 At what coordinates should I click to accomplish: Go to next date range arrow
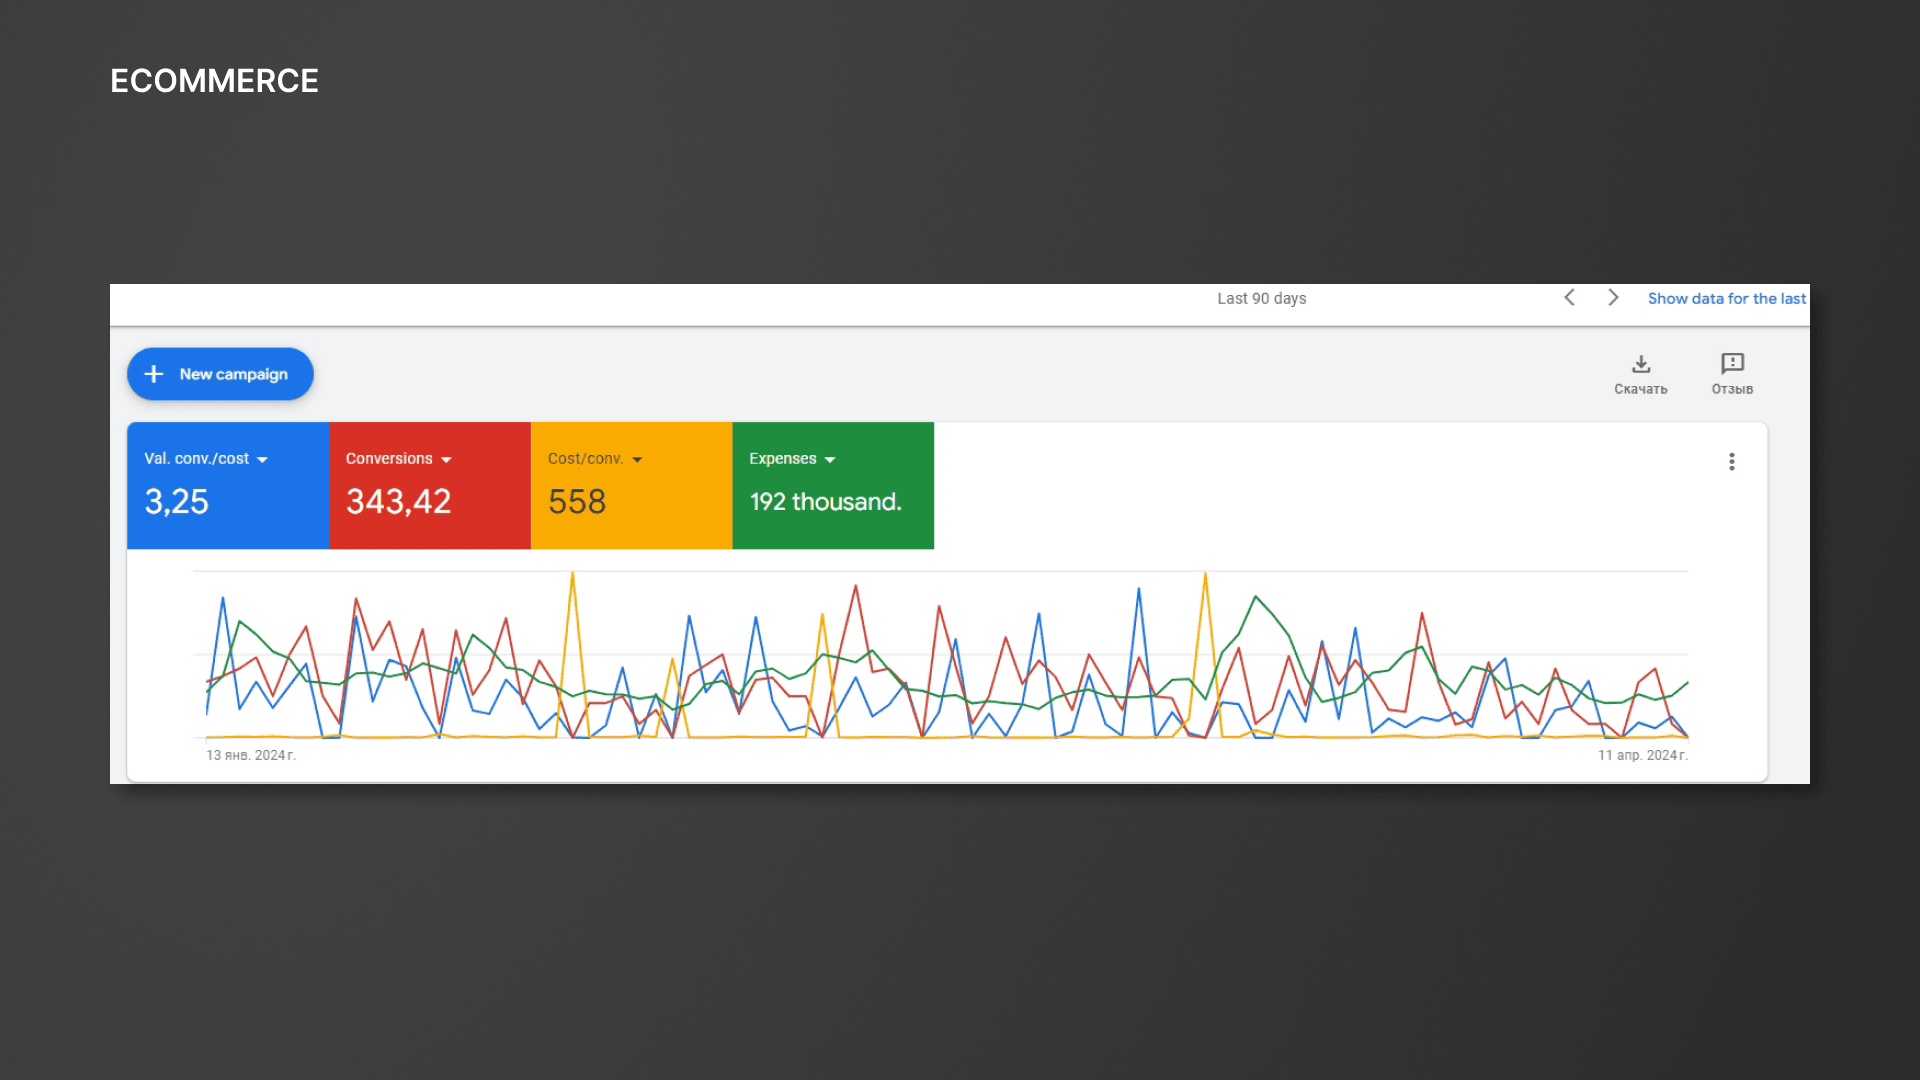coord(1613,298)
